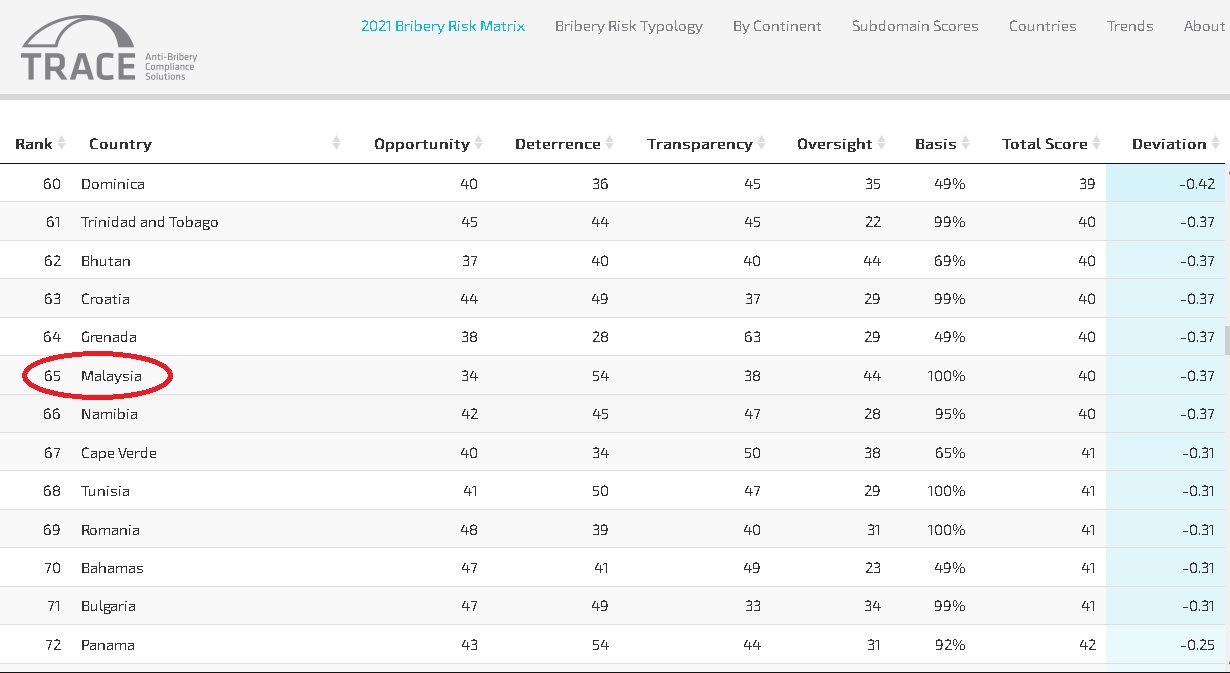Viewport: 1230px width, 673px height.
Task: Open Subdomain Scores page
Action: 915,26
